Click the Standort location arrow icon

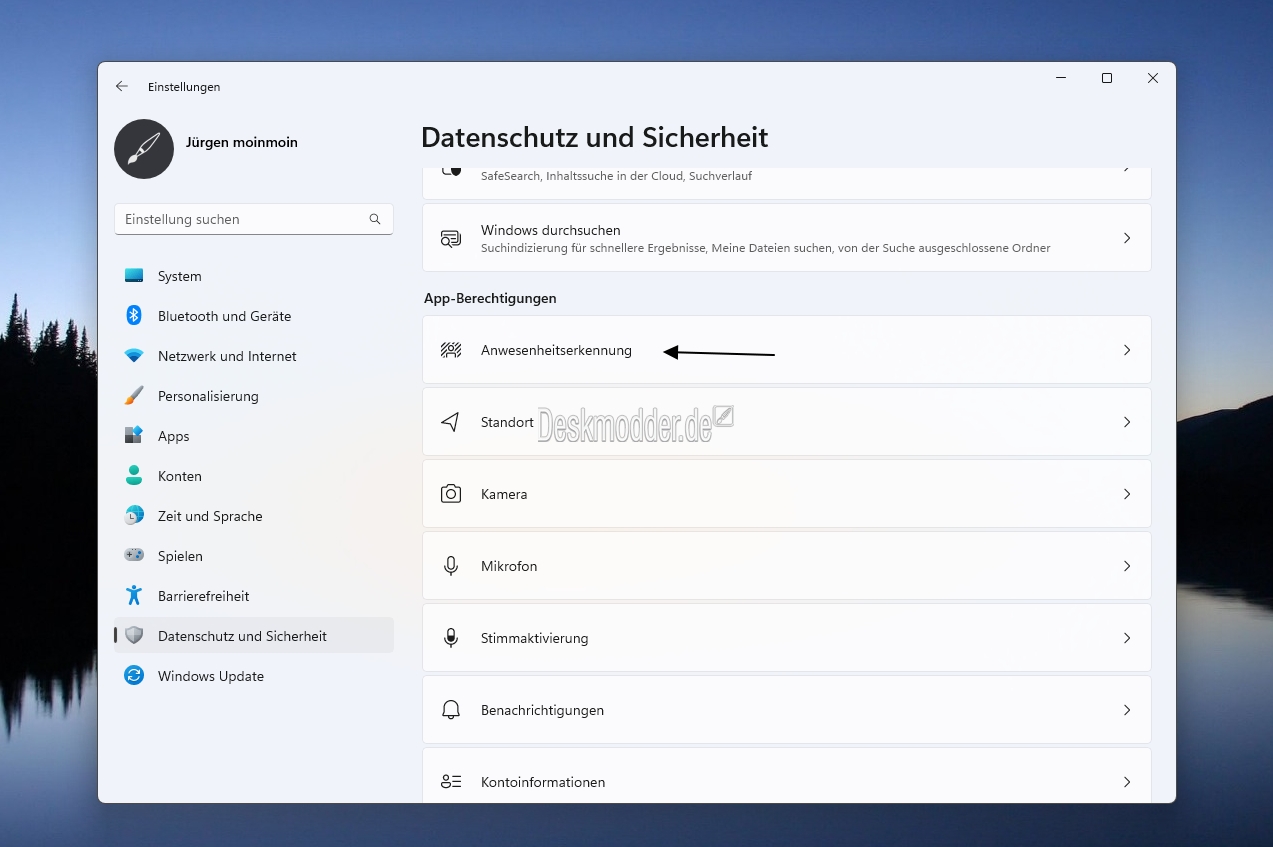(x=451, y=422)
